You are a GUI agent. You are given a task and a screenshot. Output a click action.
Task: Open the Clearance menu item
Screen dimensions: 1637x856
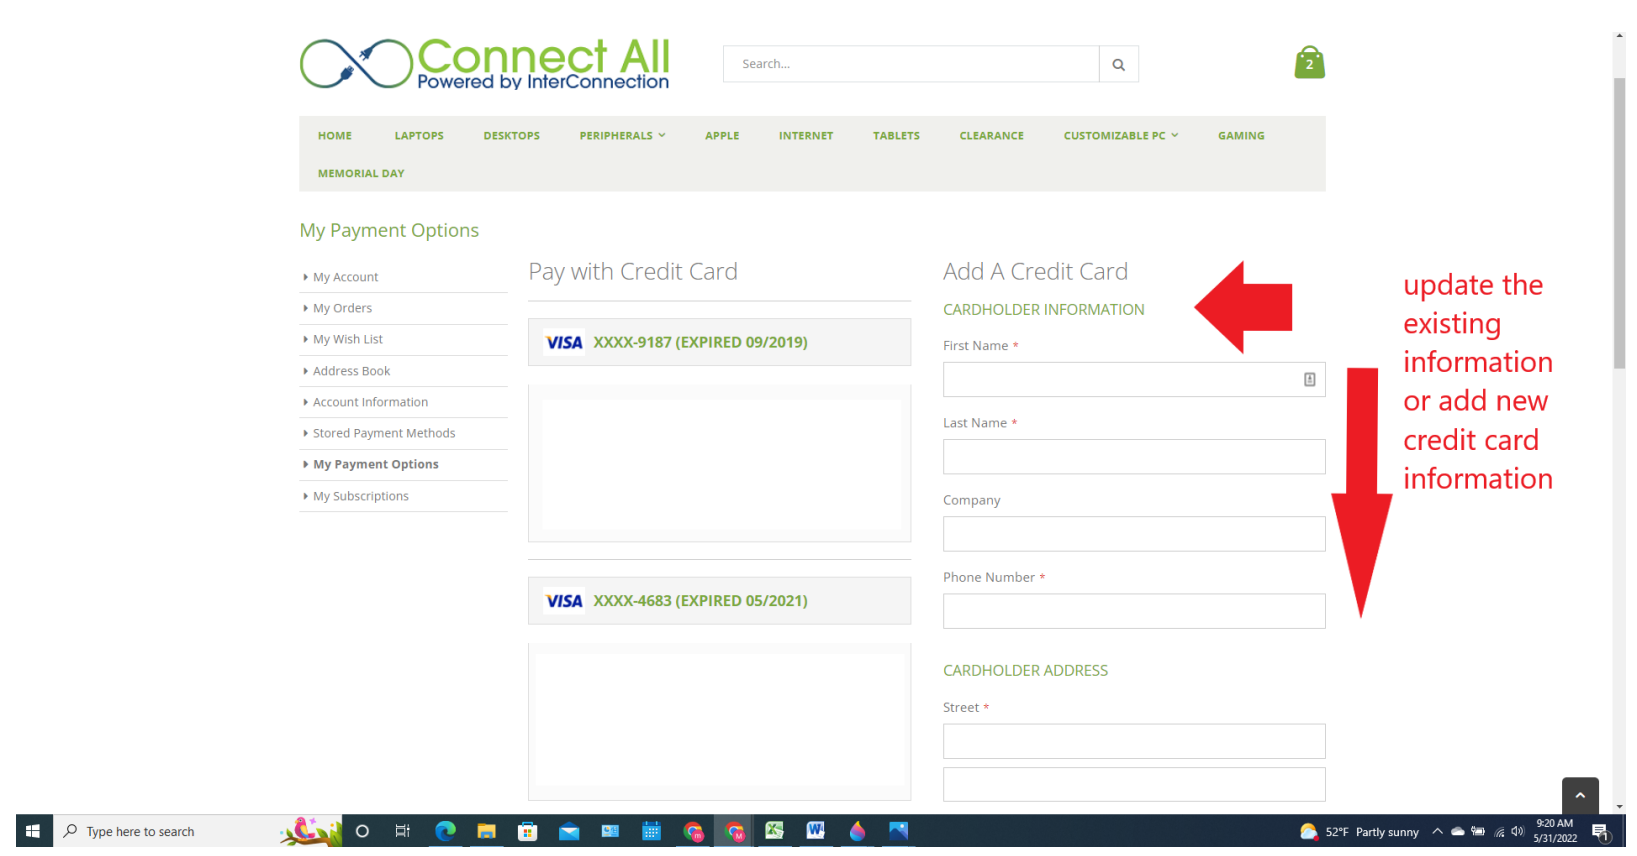tap(991, 136)
